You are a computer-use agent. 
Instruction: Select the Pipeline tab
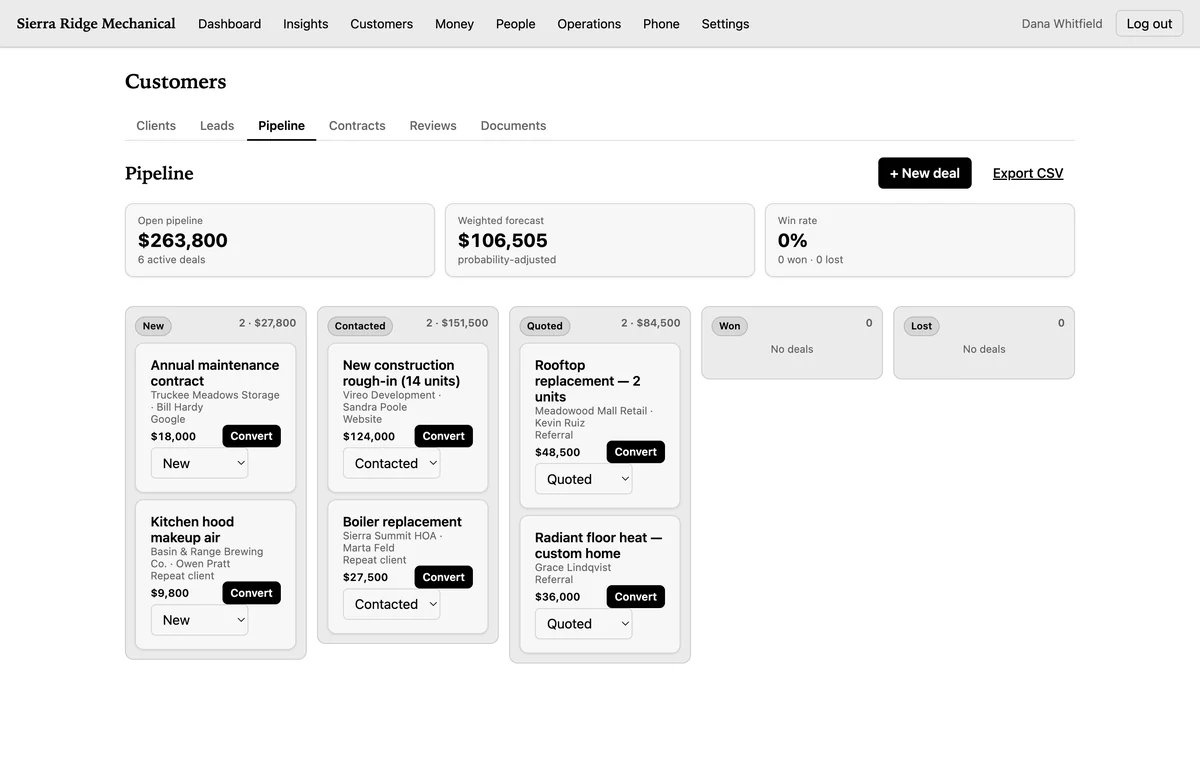(281, 126)
